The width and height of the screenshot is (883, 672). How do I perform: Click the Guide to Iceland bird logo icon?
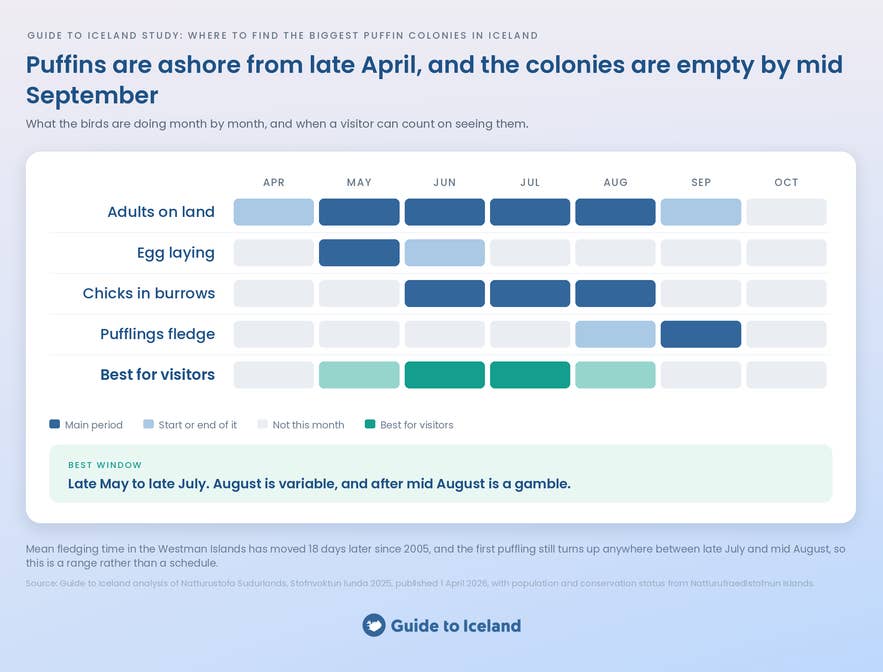click(374, 625)
